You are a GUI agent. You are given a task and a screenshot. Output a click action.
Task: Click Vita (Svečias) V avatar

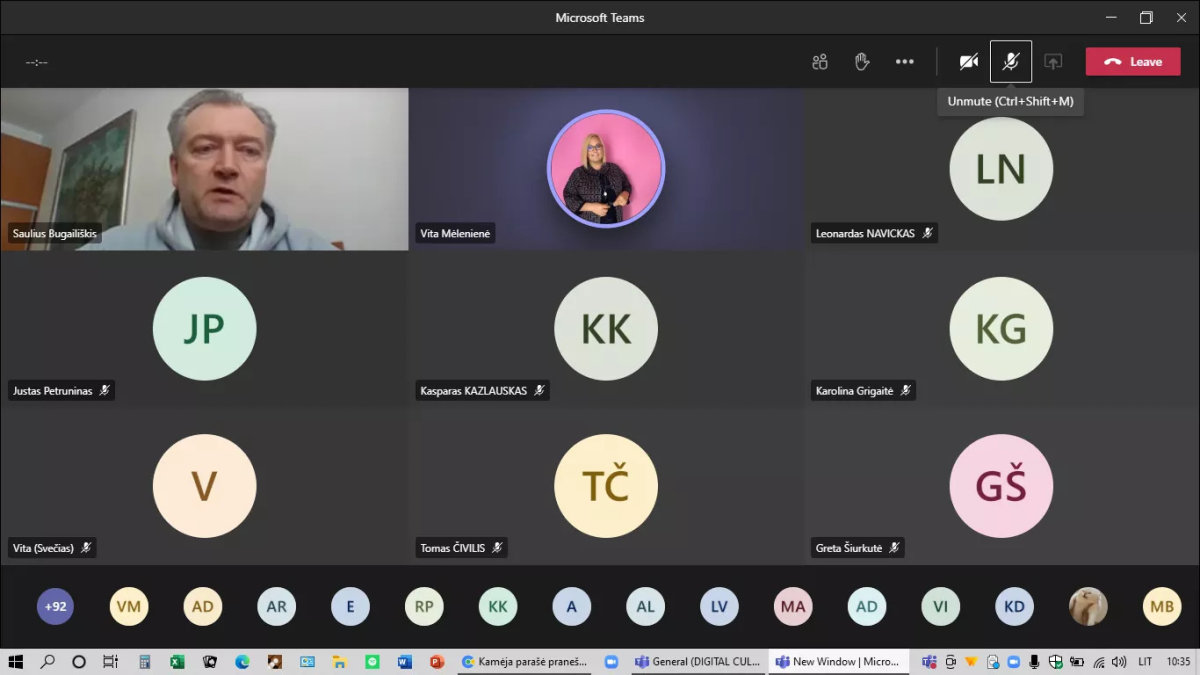tap(204, 486)
